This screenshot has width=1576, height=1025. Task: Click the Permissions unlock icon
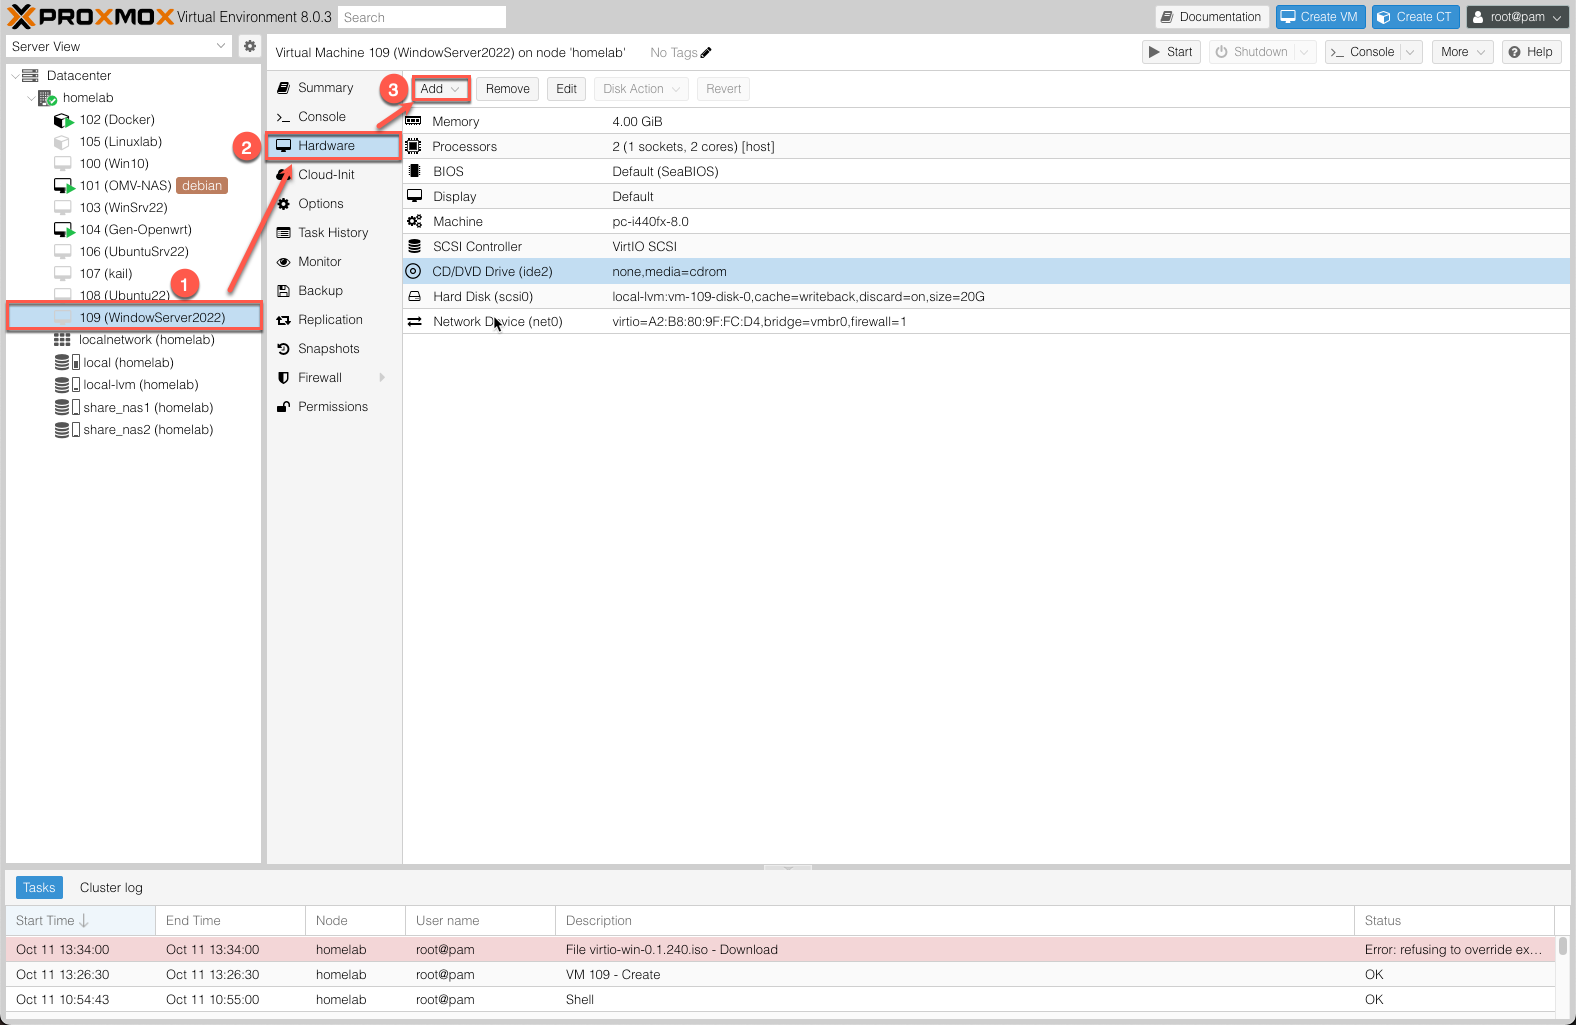[x=283, y=407]
